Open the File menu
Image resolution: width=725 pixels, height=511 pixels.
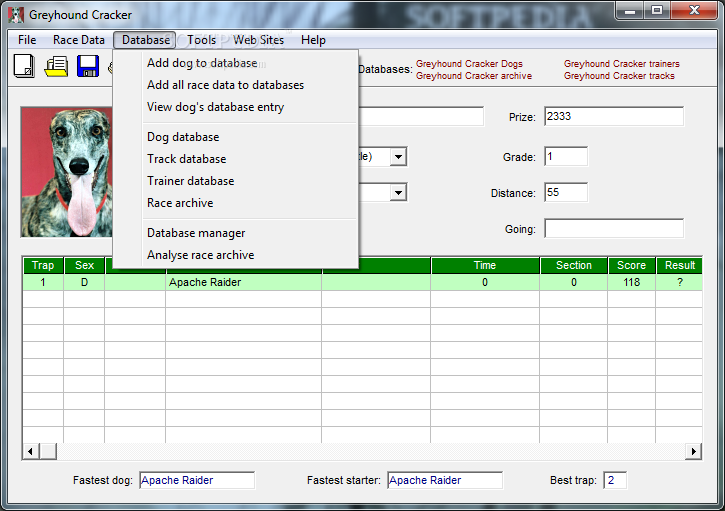pyautogui.click(x=27, y=40)
